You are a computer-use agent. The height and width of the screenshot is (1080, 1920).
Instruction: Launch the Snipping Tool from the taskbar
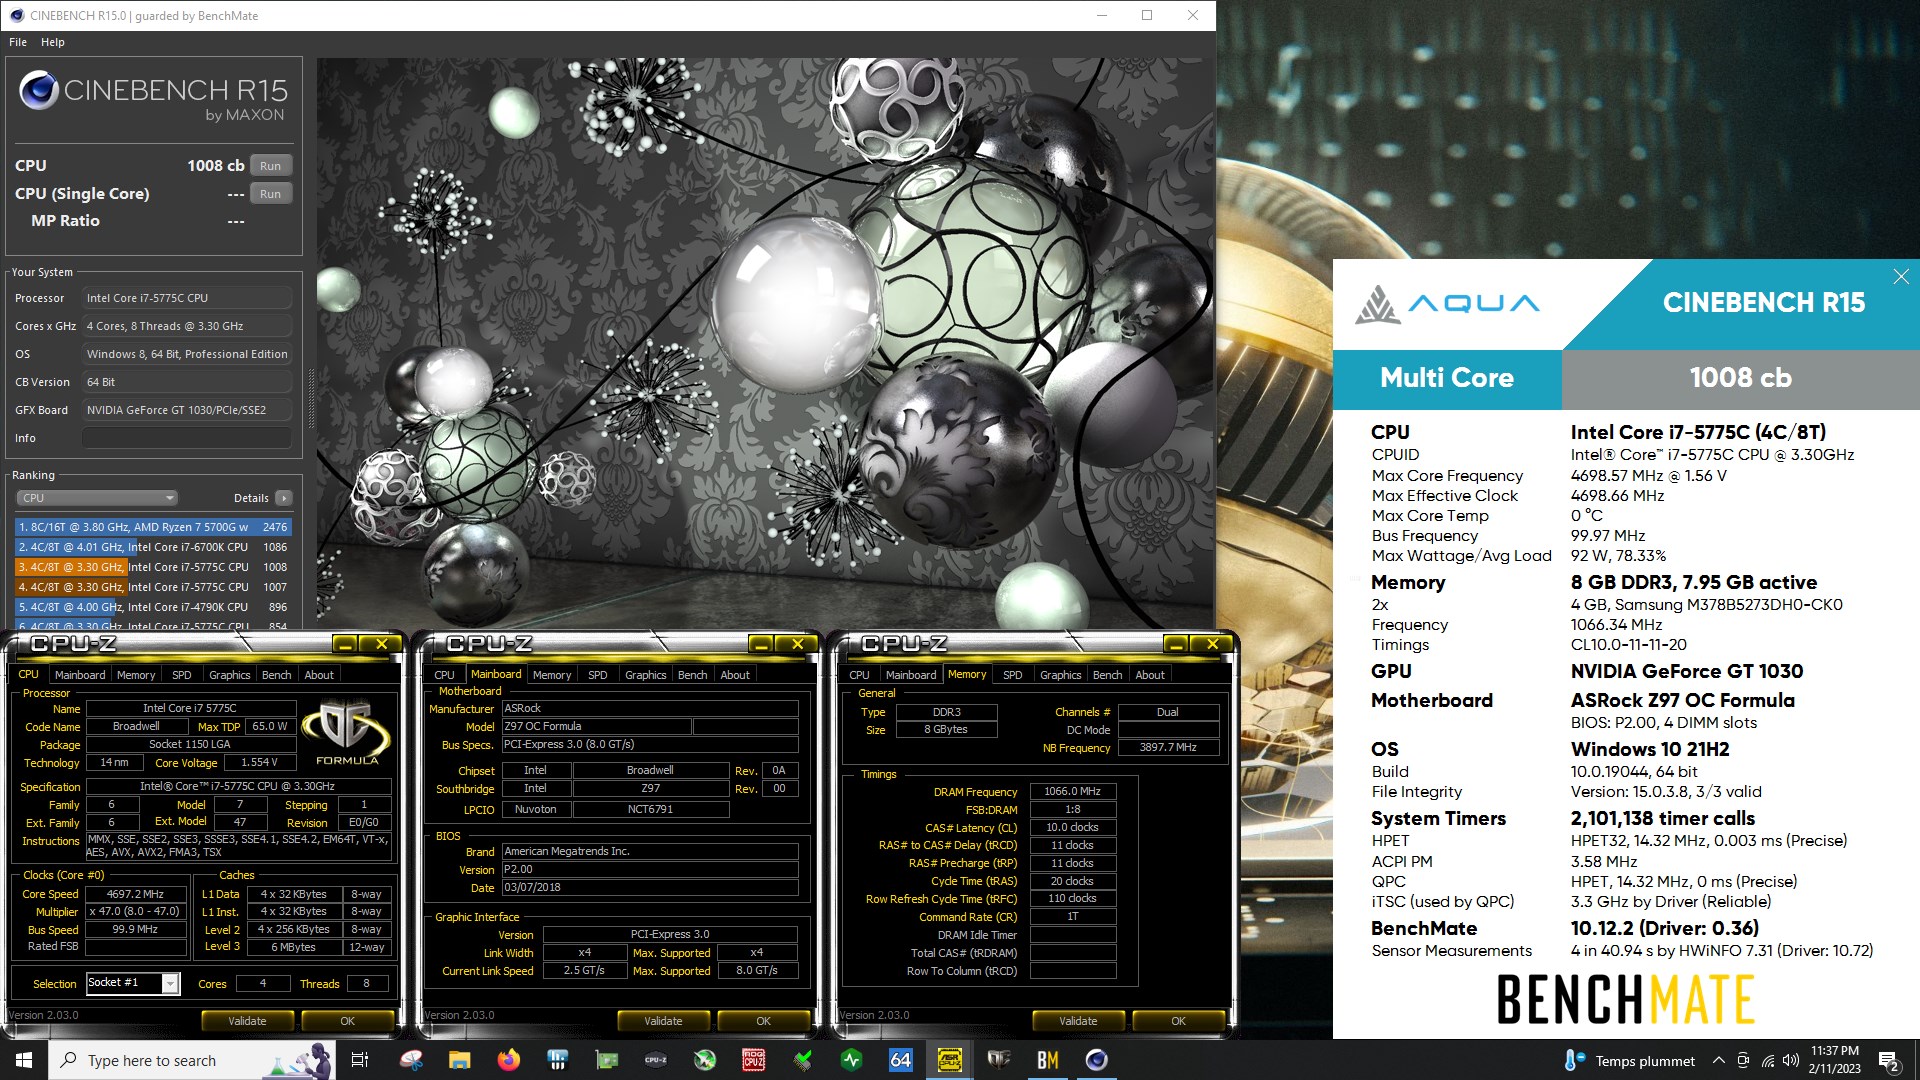point(411,1060)
